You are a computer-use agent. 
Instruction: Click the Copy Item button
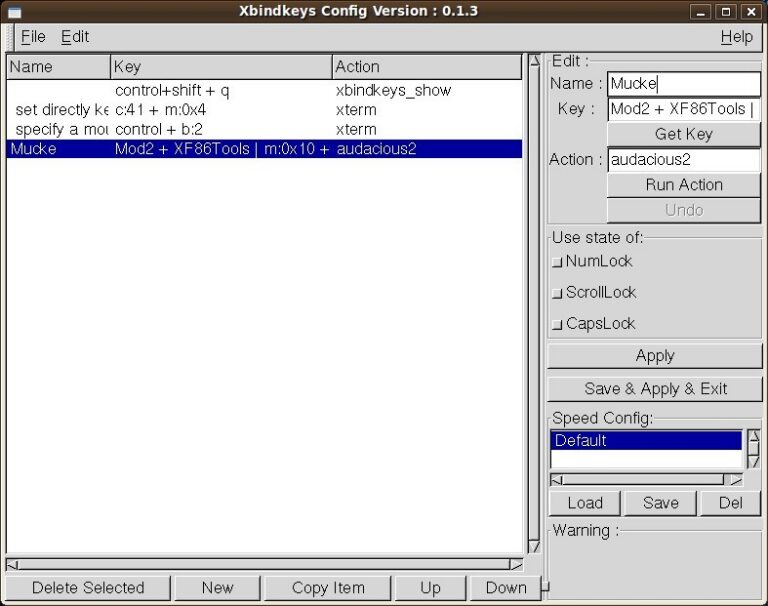click(328, 588)
